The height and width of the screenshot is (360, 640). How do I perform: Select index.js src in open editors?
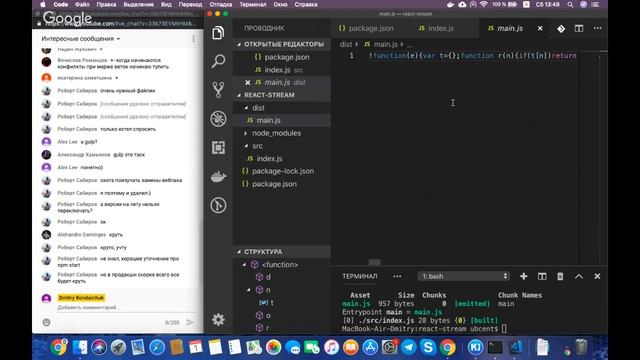[282, 70]
